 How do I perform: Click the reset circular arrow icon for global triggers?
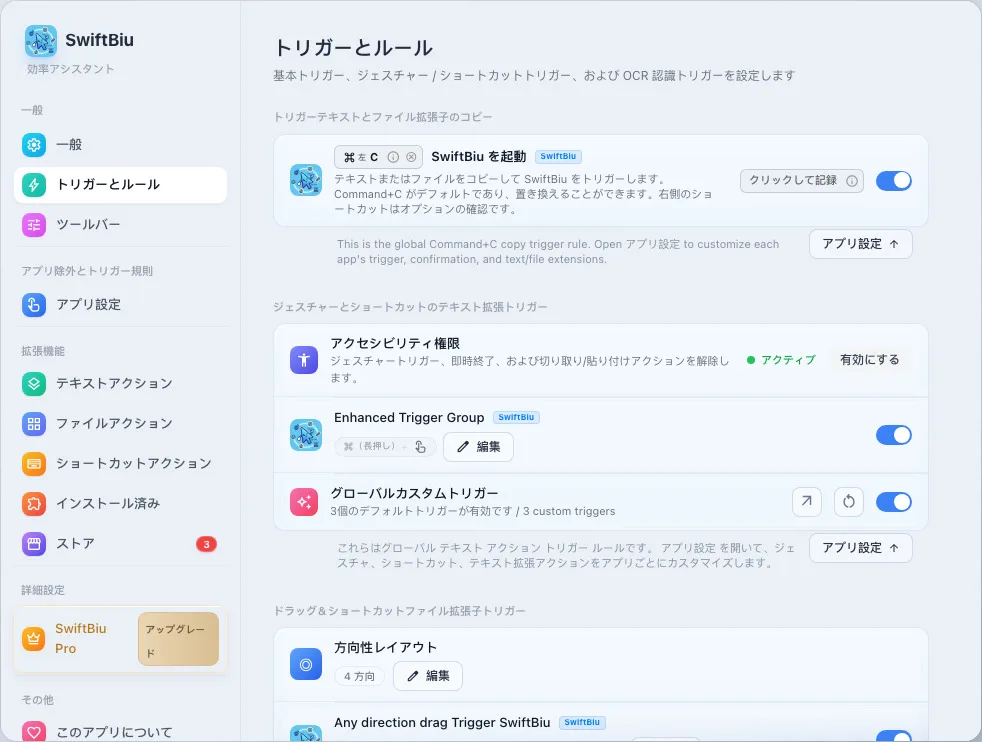pos(849,502)
